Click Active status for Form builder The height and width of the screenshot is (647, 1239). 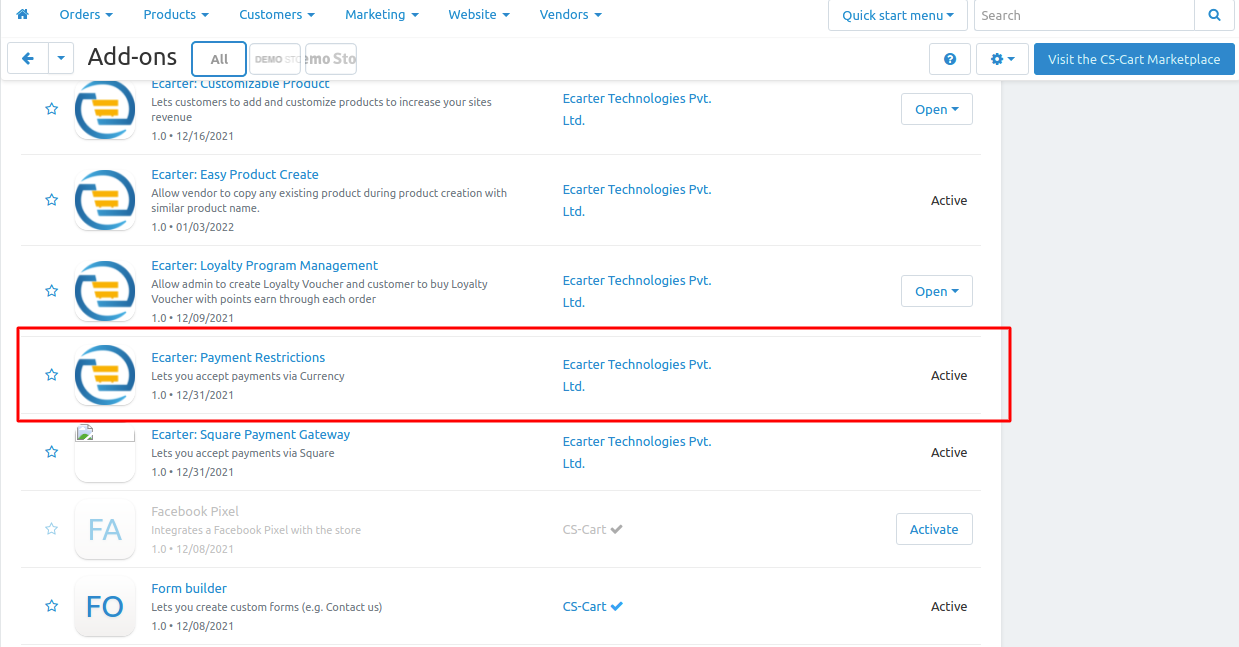coord(949,606)
